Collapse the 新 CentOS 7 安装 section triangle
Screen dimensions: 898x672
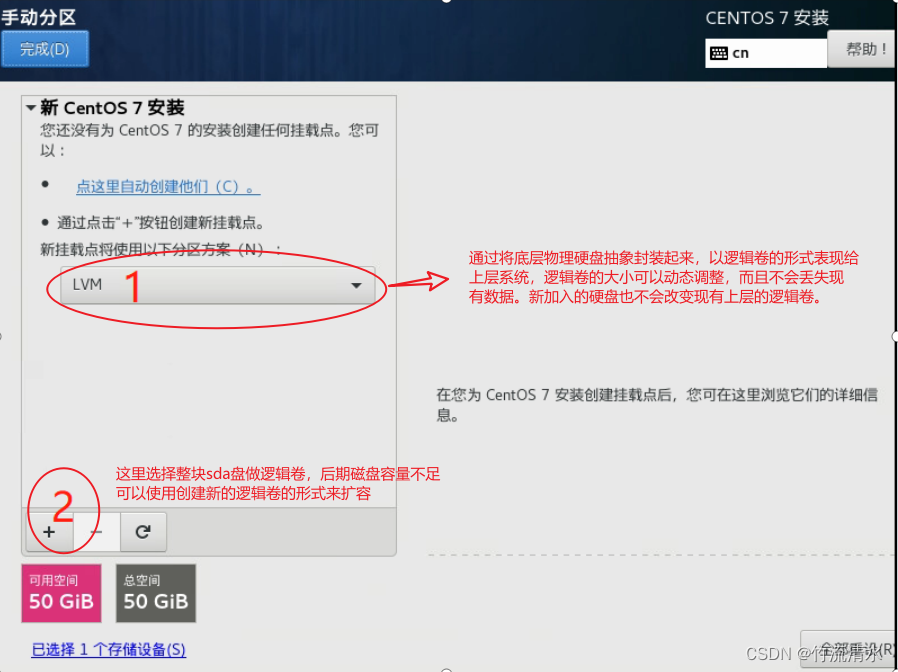(x=31, y=107)
